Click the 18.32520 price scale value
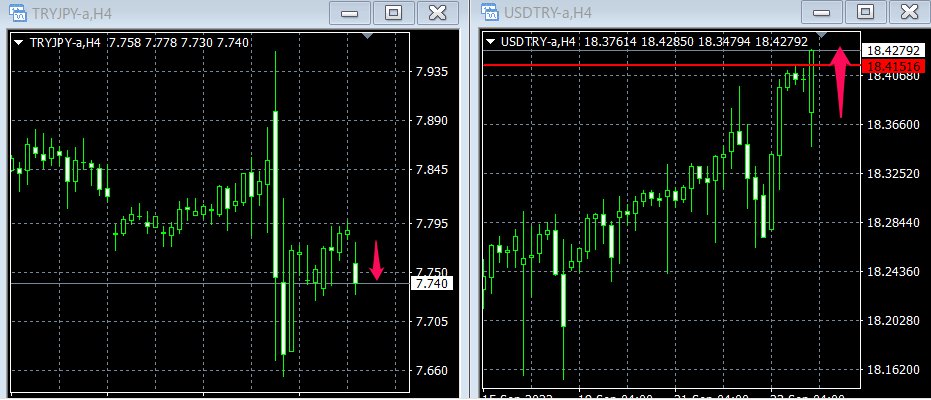 (x=894, y=174)
